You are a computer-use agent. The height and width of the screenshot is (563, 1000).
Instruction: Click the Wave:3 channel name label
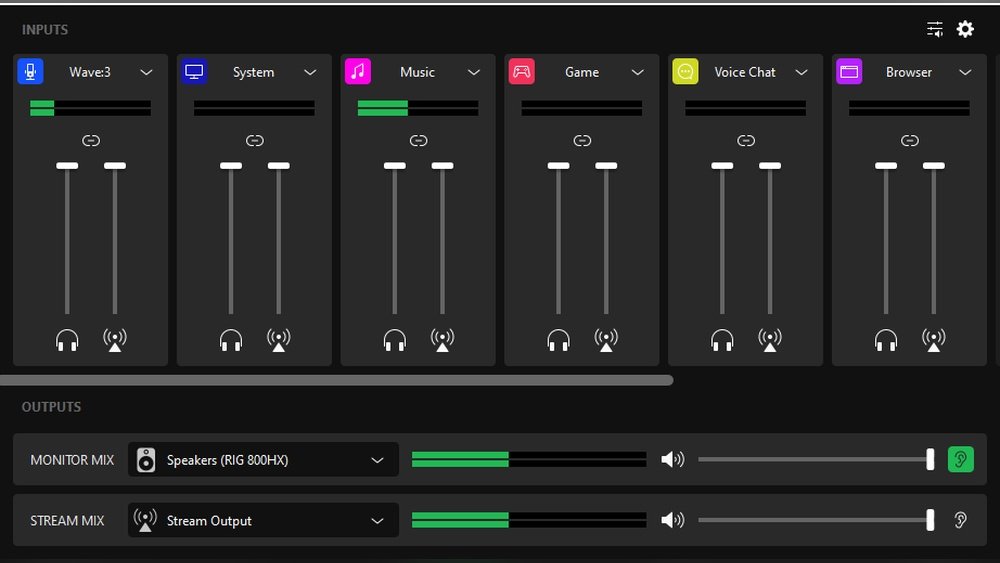point(90,72)
